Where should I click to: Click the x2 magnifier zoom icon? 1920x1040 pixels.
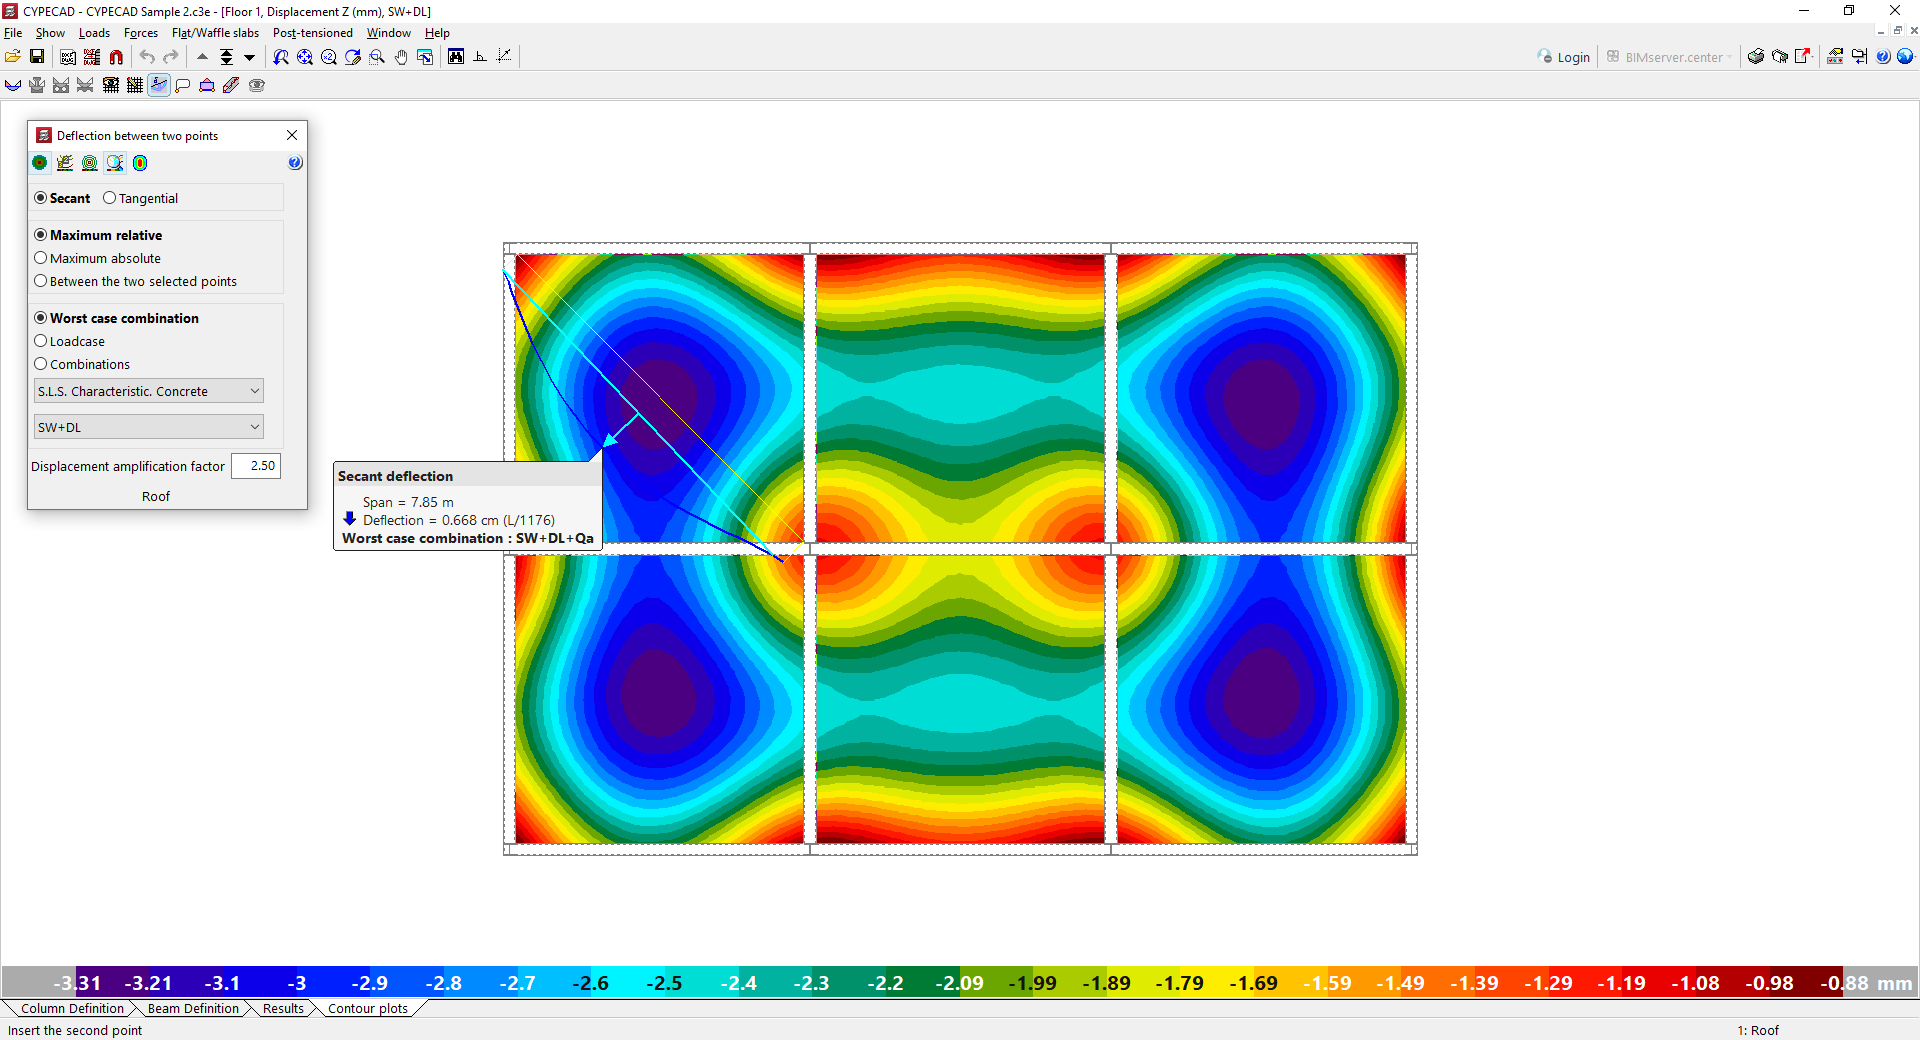[x=329, y=57]
